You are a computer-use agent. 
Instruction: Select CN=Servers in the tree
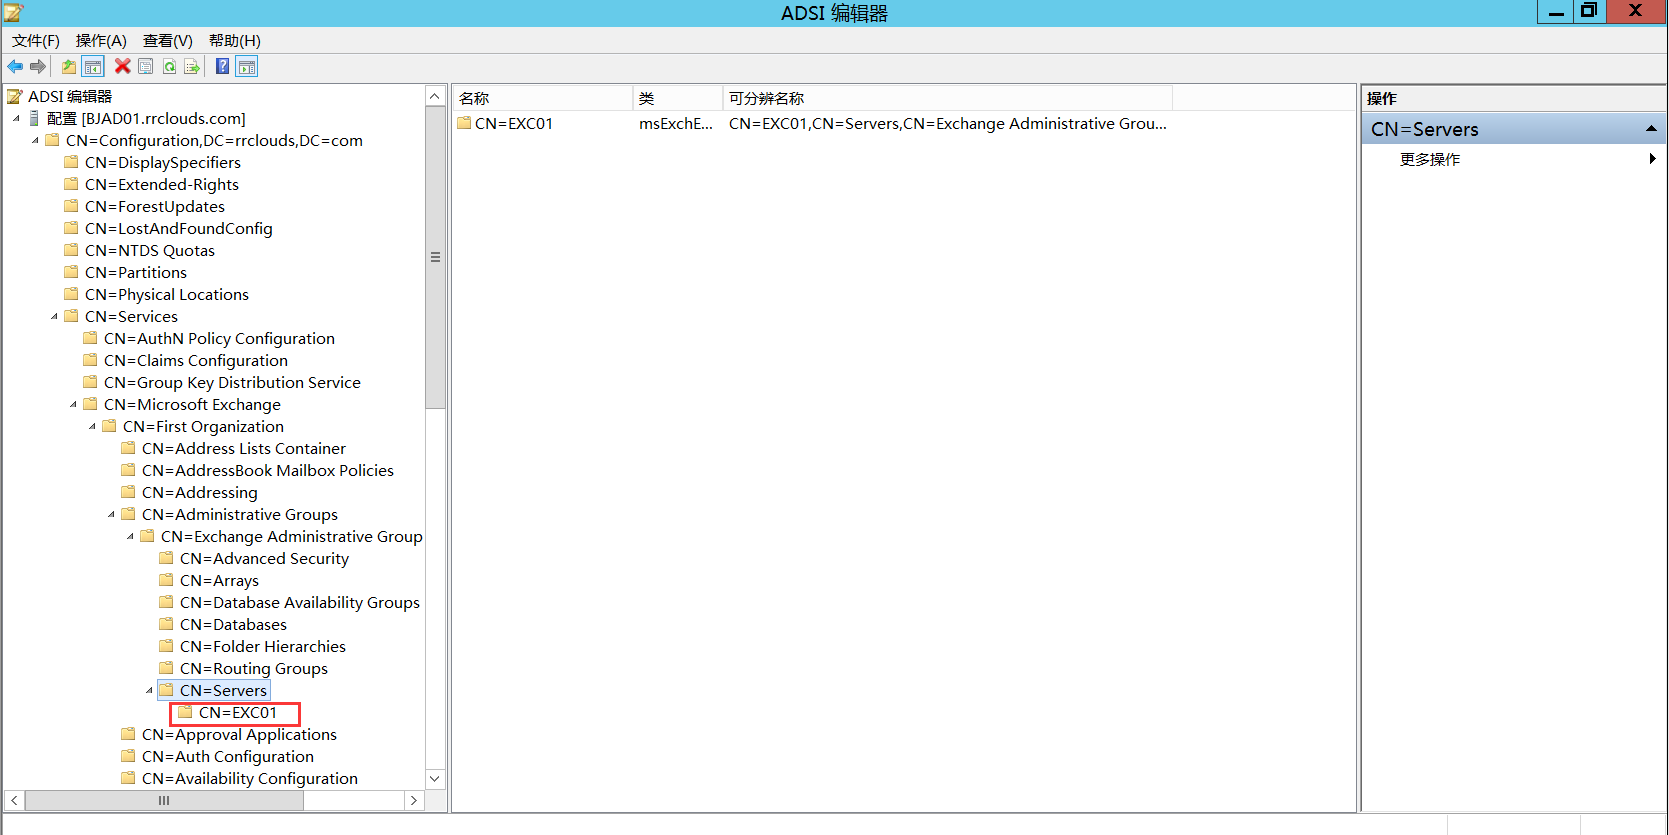click(x=223, y=690)
